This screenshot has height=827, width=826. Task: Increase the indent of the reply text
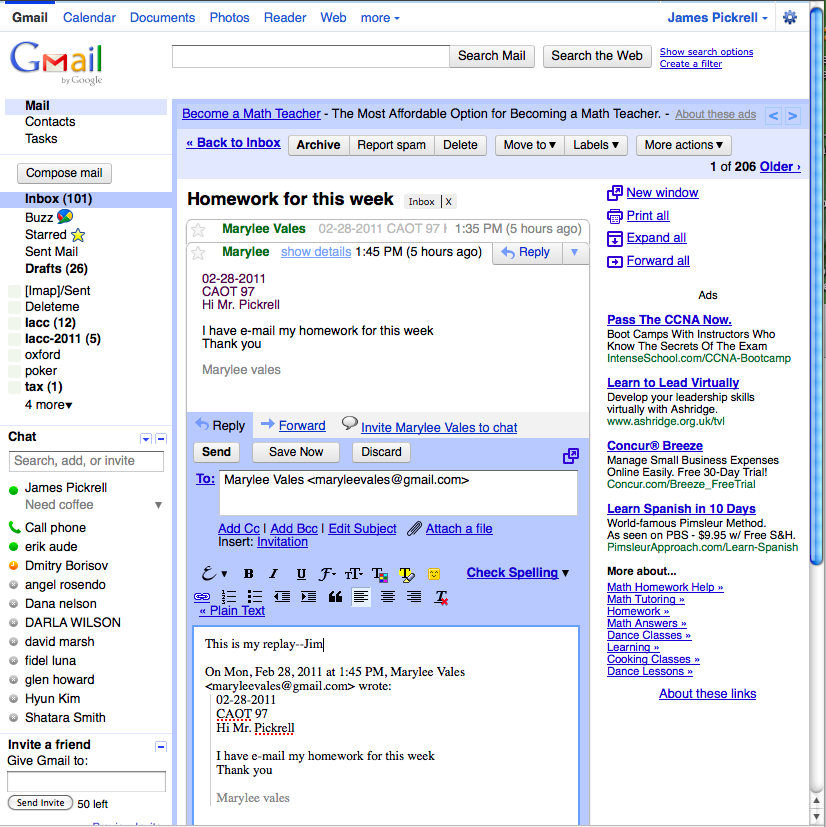[308, 597]
